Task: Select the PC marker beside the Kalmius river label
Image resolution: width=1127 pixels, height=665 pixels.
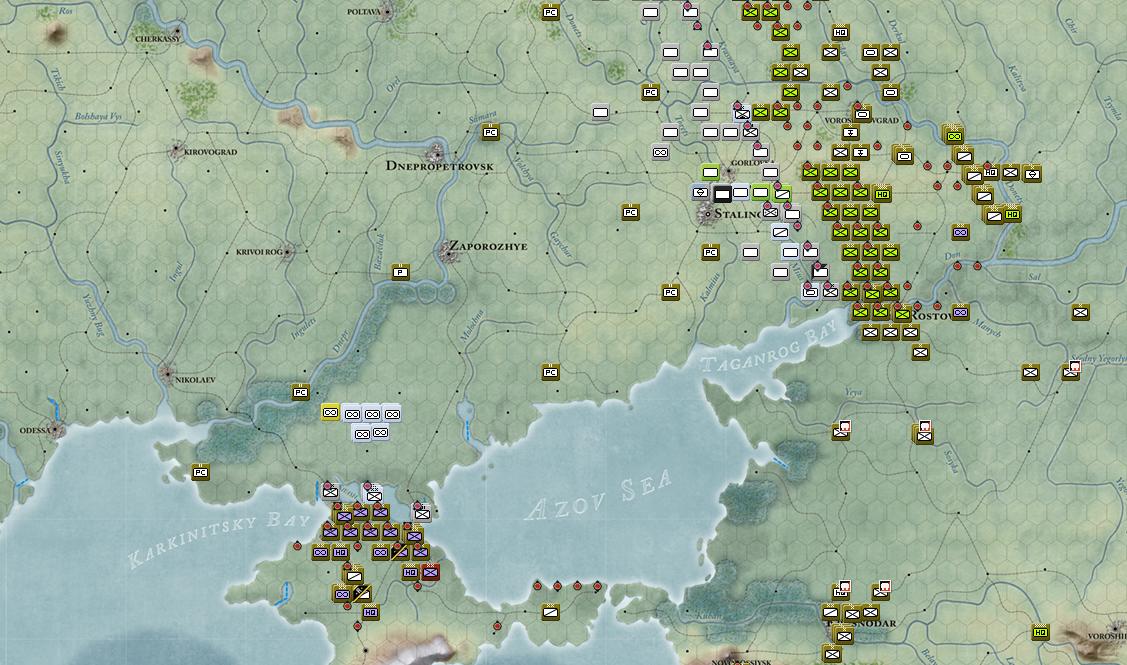Action: tap(671, 293)
